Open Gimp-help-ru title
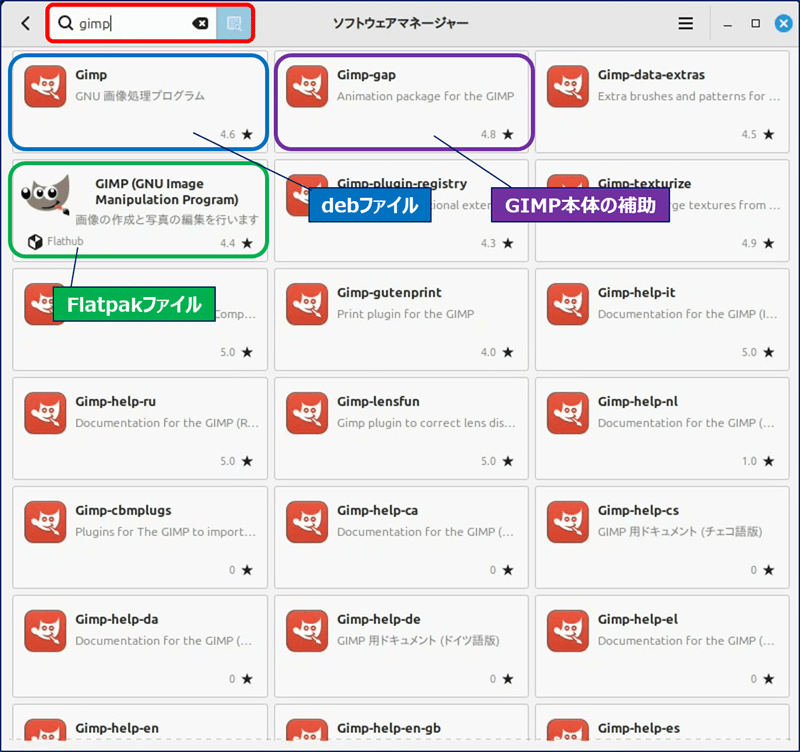The image size is (800, 752). coord(116,402)
